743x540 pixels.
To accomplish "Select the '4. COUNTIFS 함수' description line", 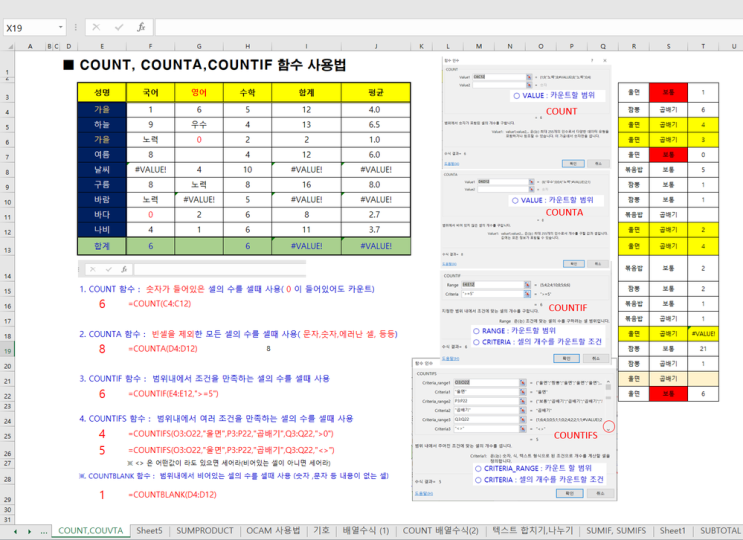I will click(216, 419).
